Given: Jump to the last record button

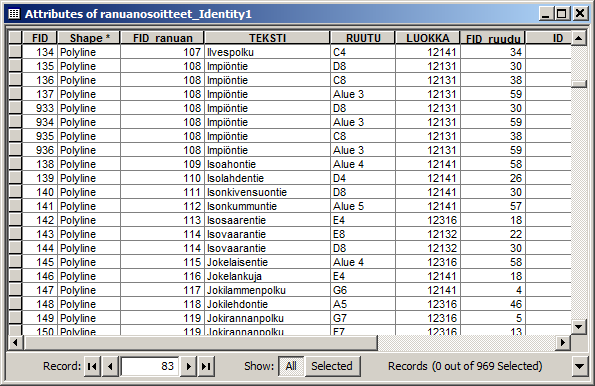Looking at the screenshot, I should [206, 366].
